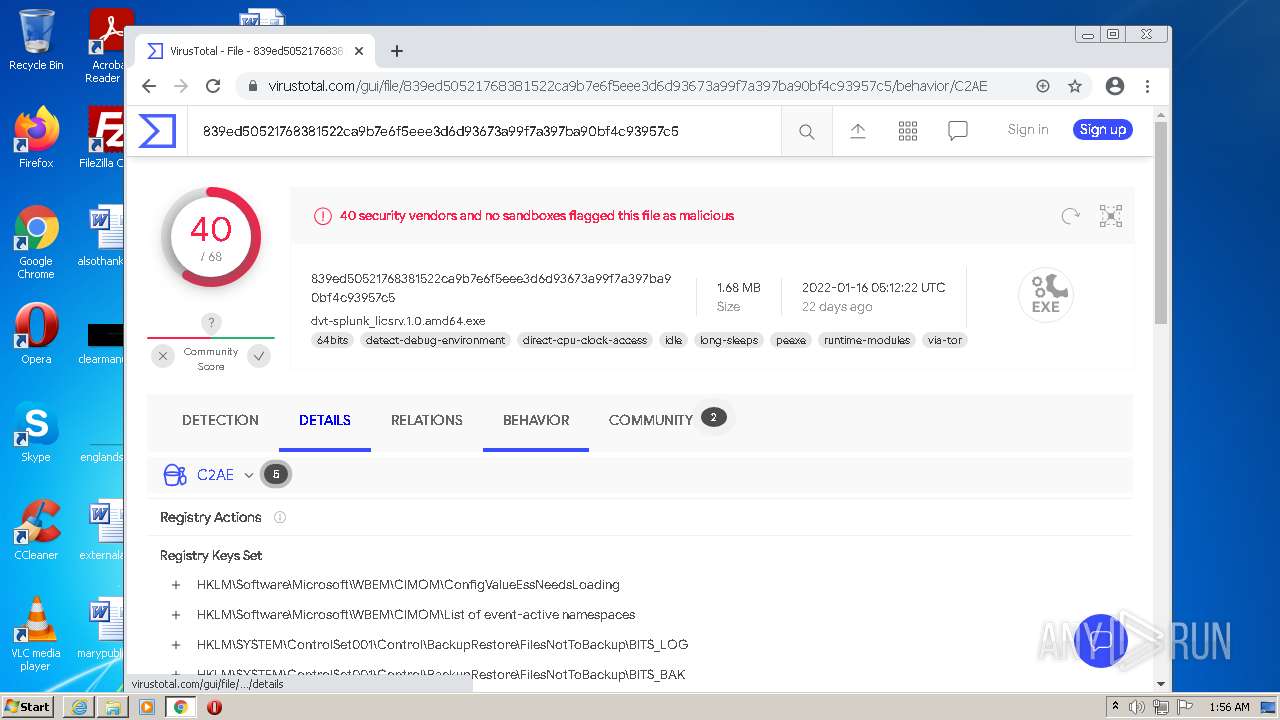Go back in Chrome browser
This screenshot has height=720, width=1280.
coord(149,86)
